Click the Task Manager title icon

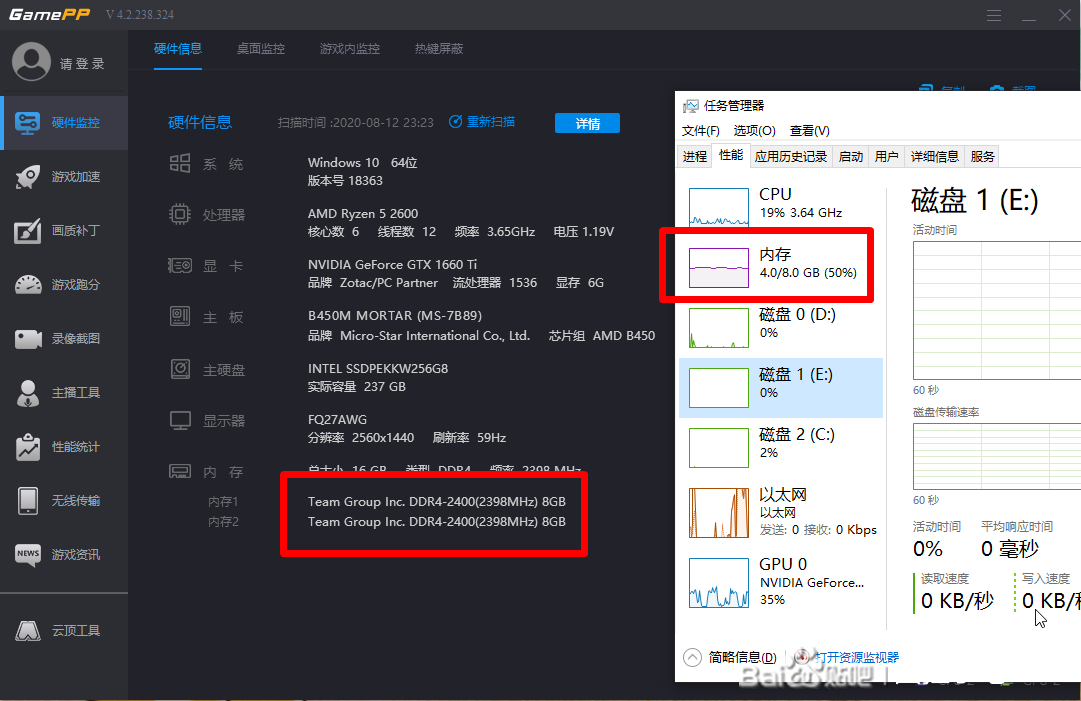click(690, 106)
